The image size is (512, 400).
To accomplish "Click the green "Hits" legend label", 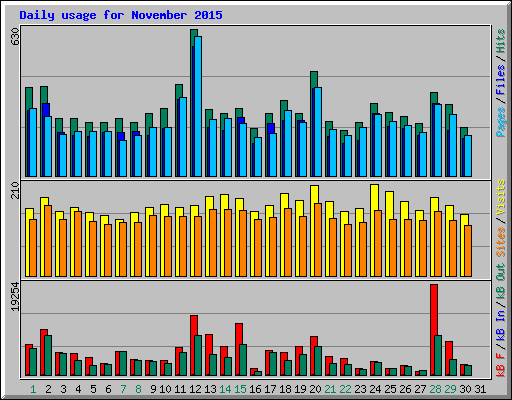I will click(x=501, y=41).
